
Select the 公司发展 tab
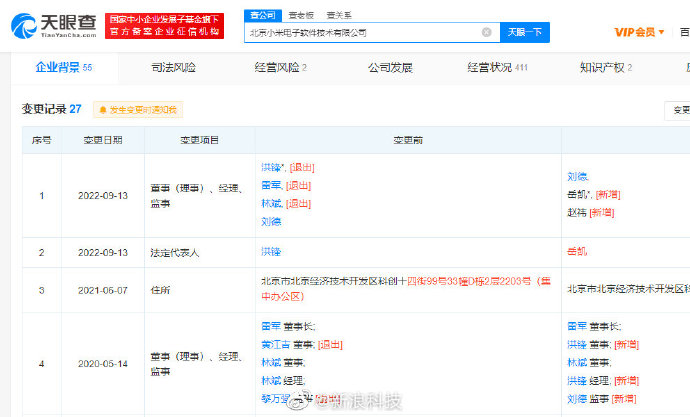389,68
